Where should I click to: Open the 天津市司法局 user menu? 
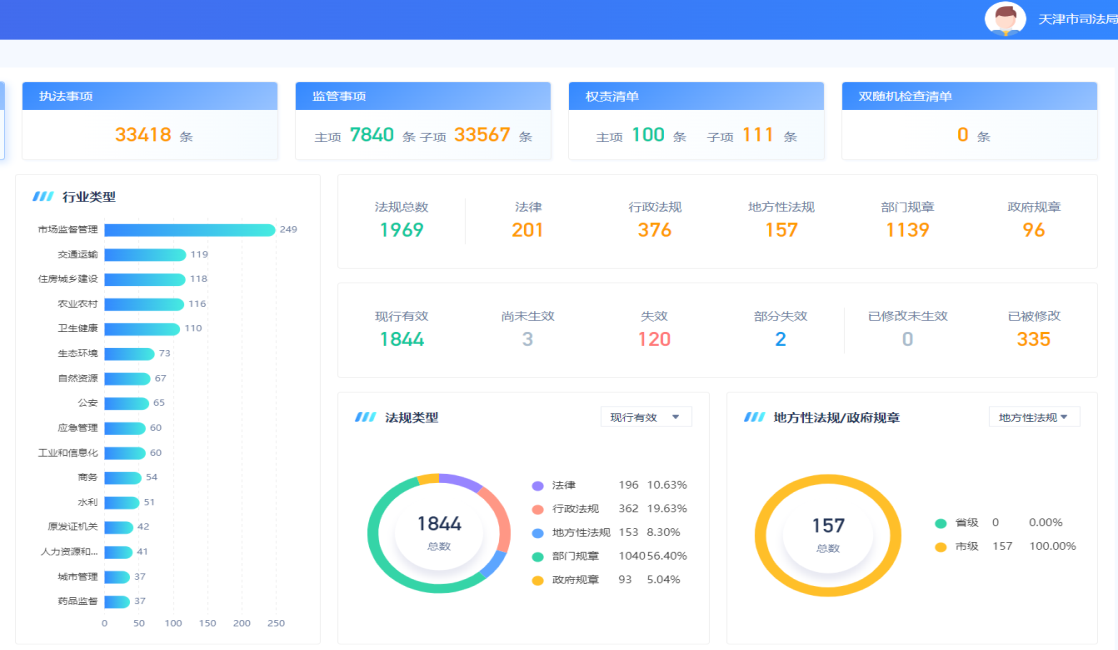click(x=1077, y=20)
